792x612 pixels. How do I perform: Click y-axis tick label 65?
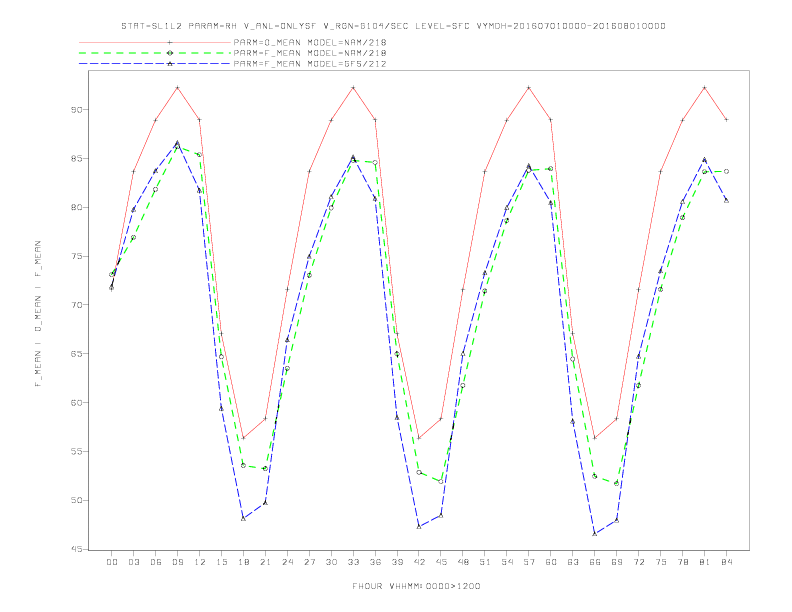click(x=76, y=354)
